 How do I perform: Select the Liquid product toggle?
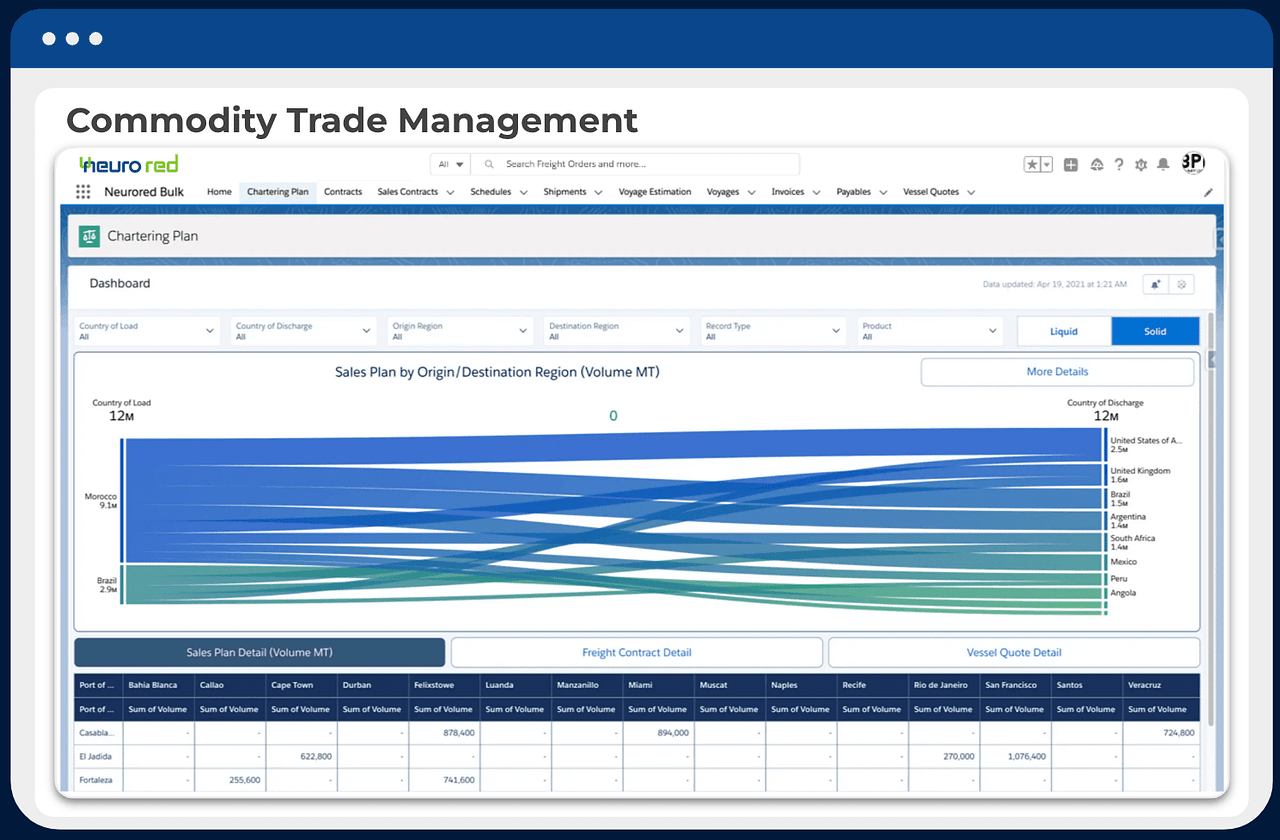1063,330
